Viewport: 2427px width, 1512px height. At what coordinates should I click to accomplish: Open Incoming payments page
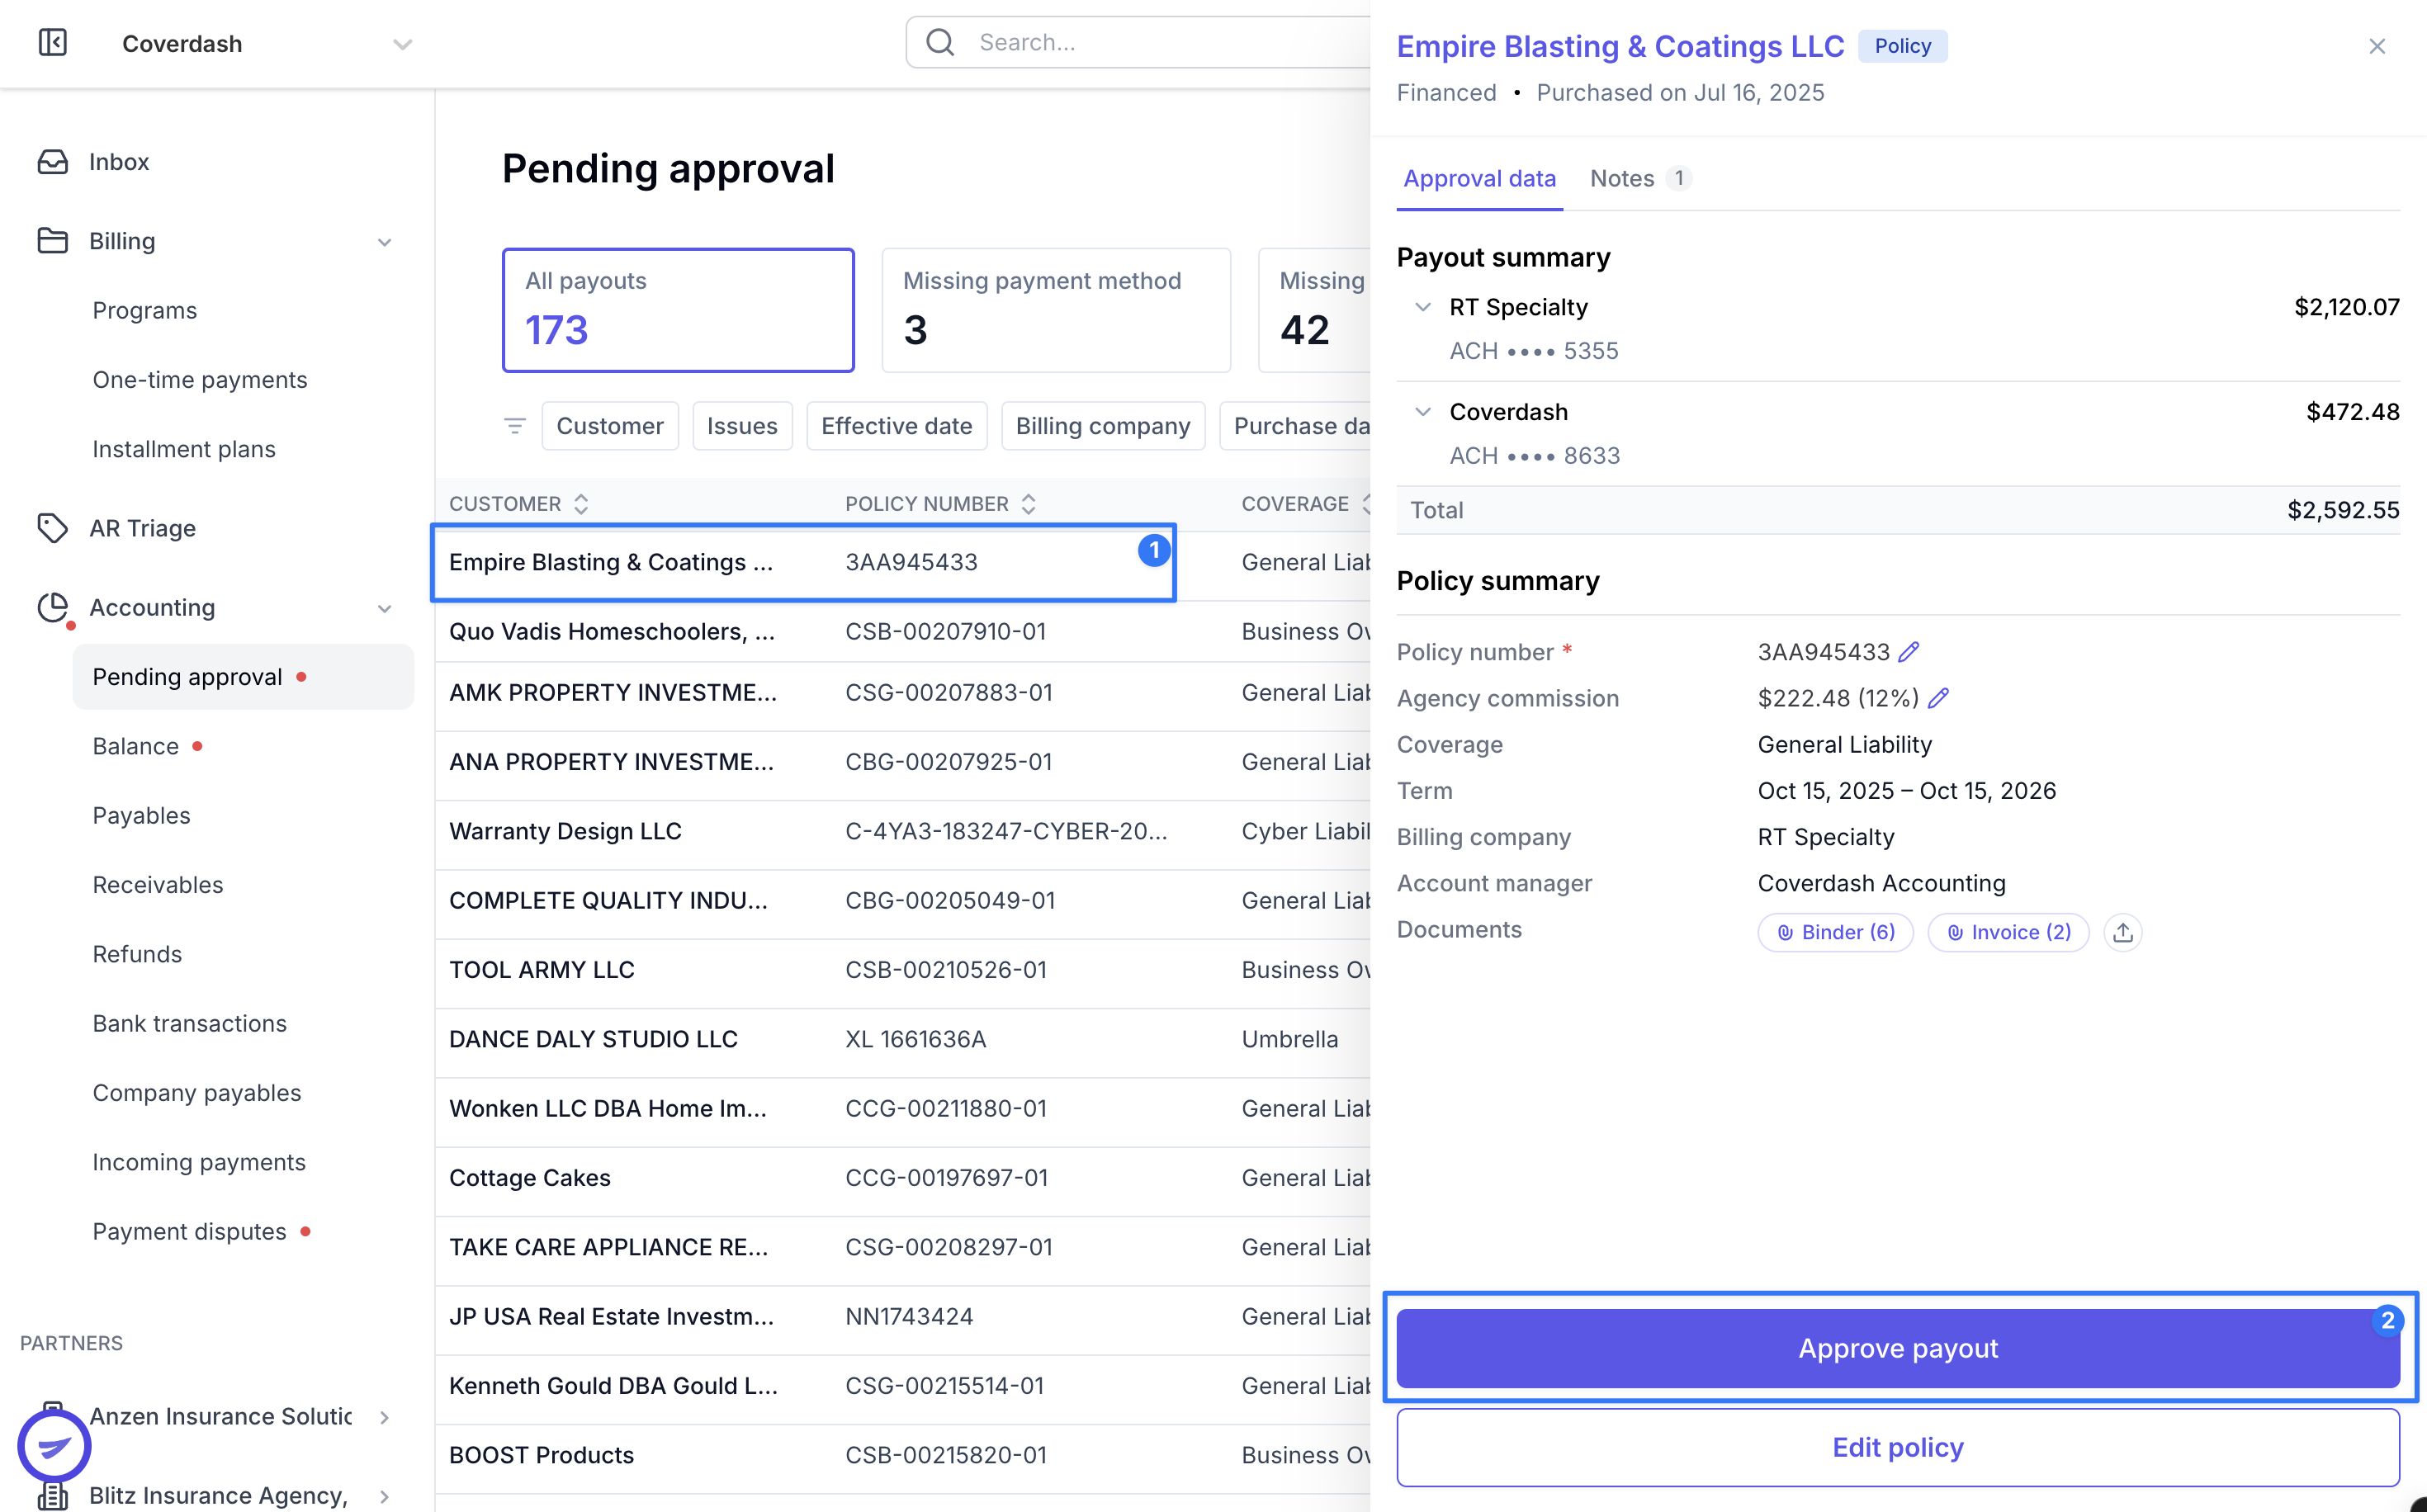tap(200, 1162)
